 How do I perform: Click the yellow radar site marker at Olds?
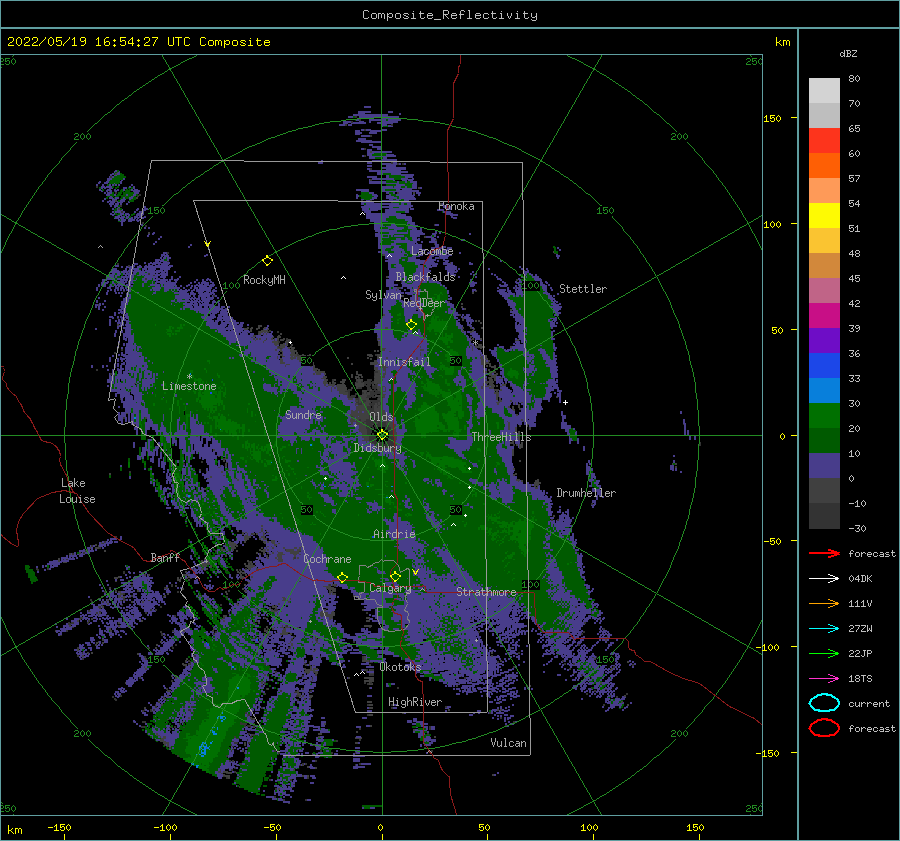pyautogui.click(x=382, y=435)
